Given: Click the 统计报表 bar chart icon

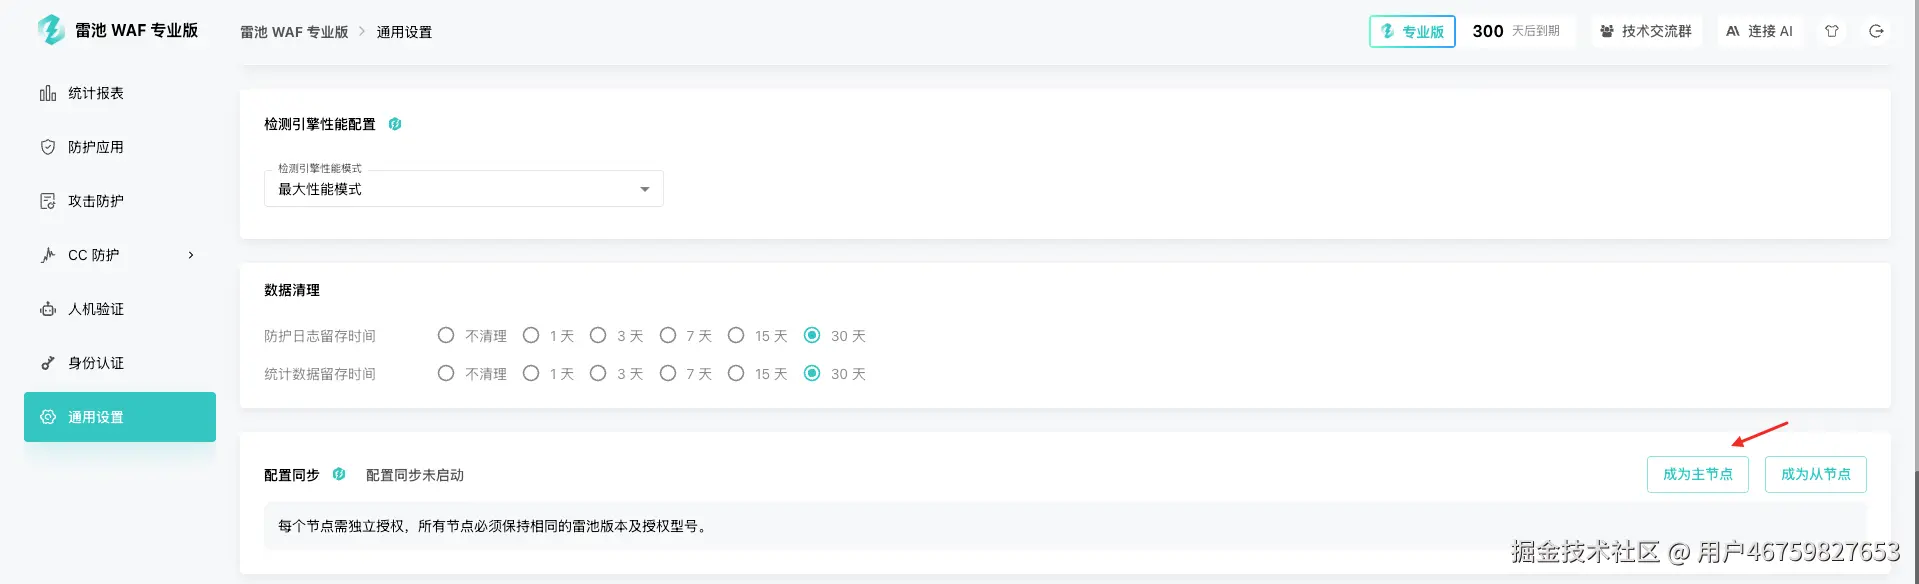Looking at the screenshot, I should pos(48,93).
